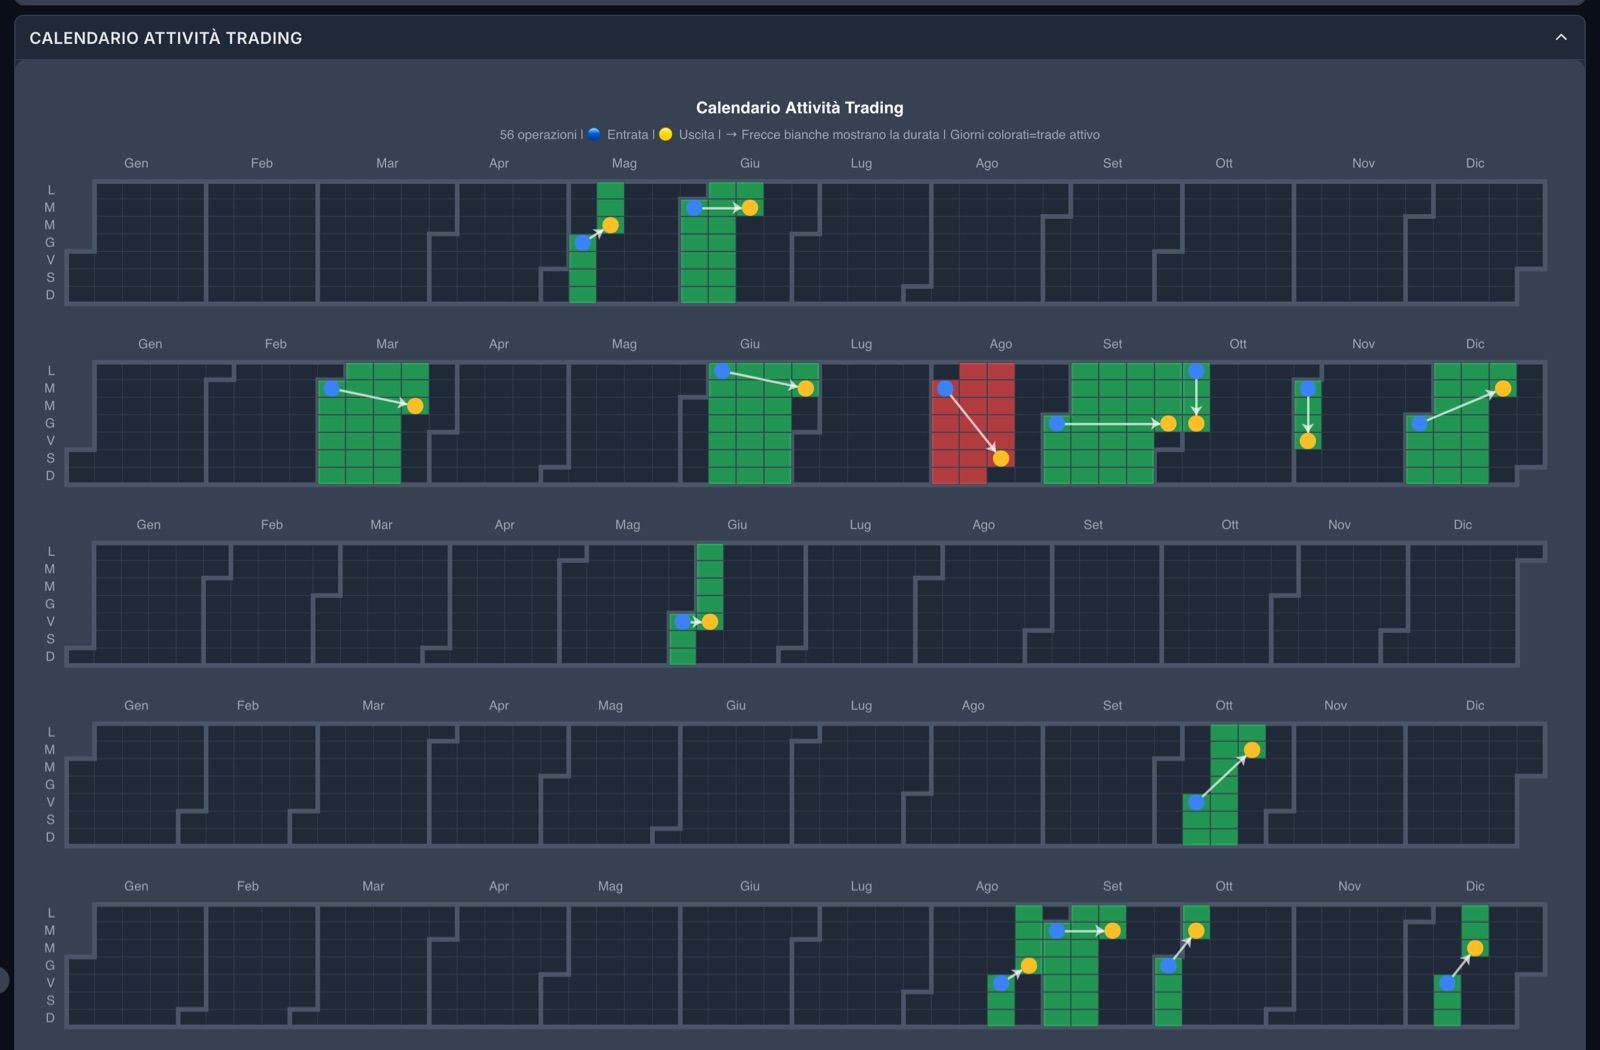This screenshot has width=1600, height=1050.
Task: Click the blue entry marker in the fourth calendar's October
Action: (x=1196, y=802)
